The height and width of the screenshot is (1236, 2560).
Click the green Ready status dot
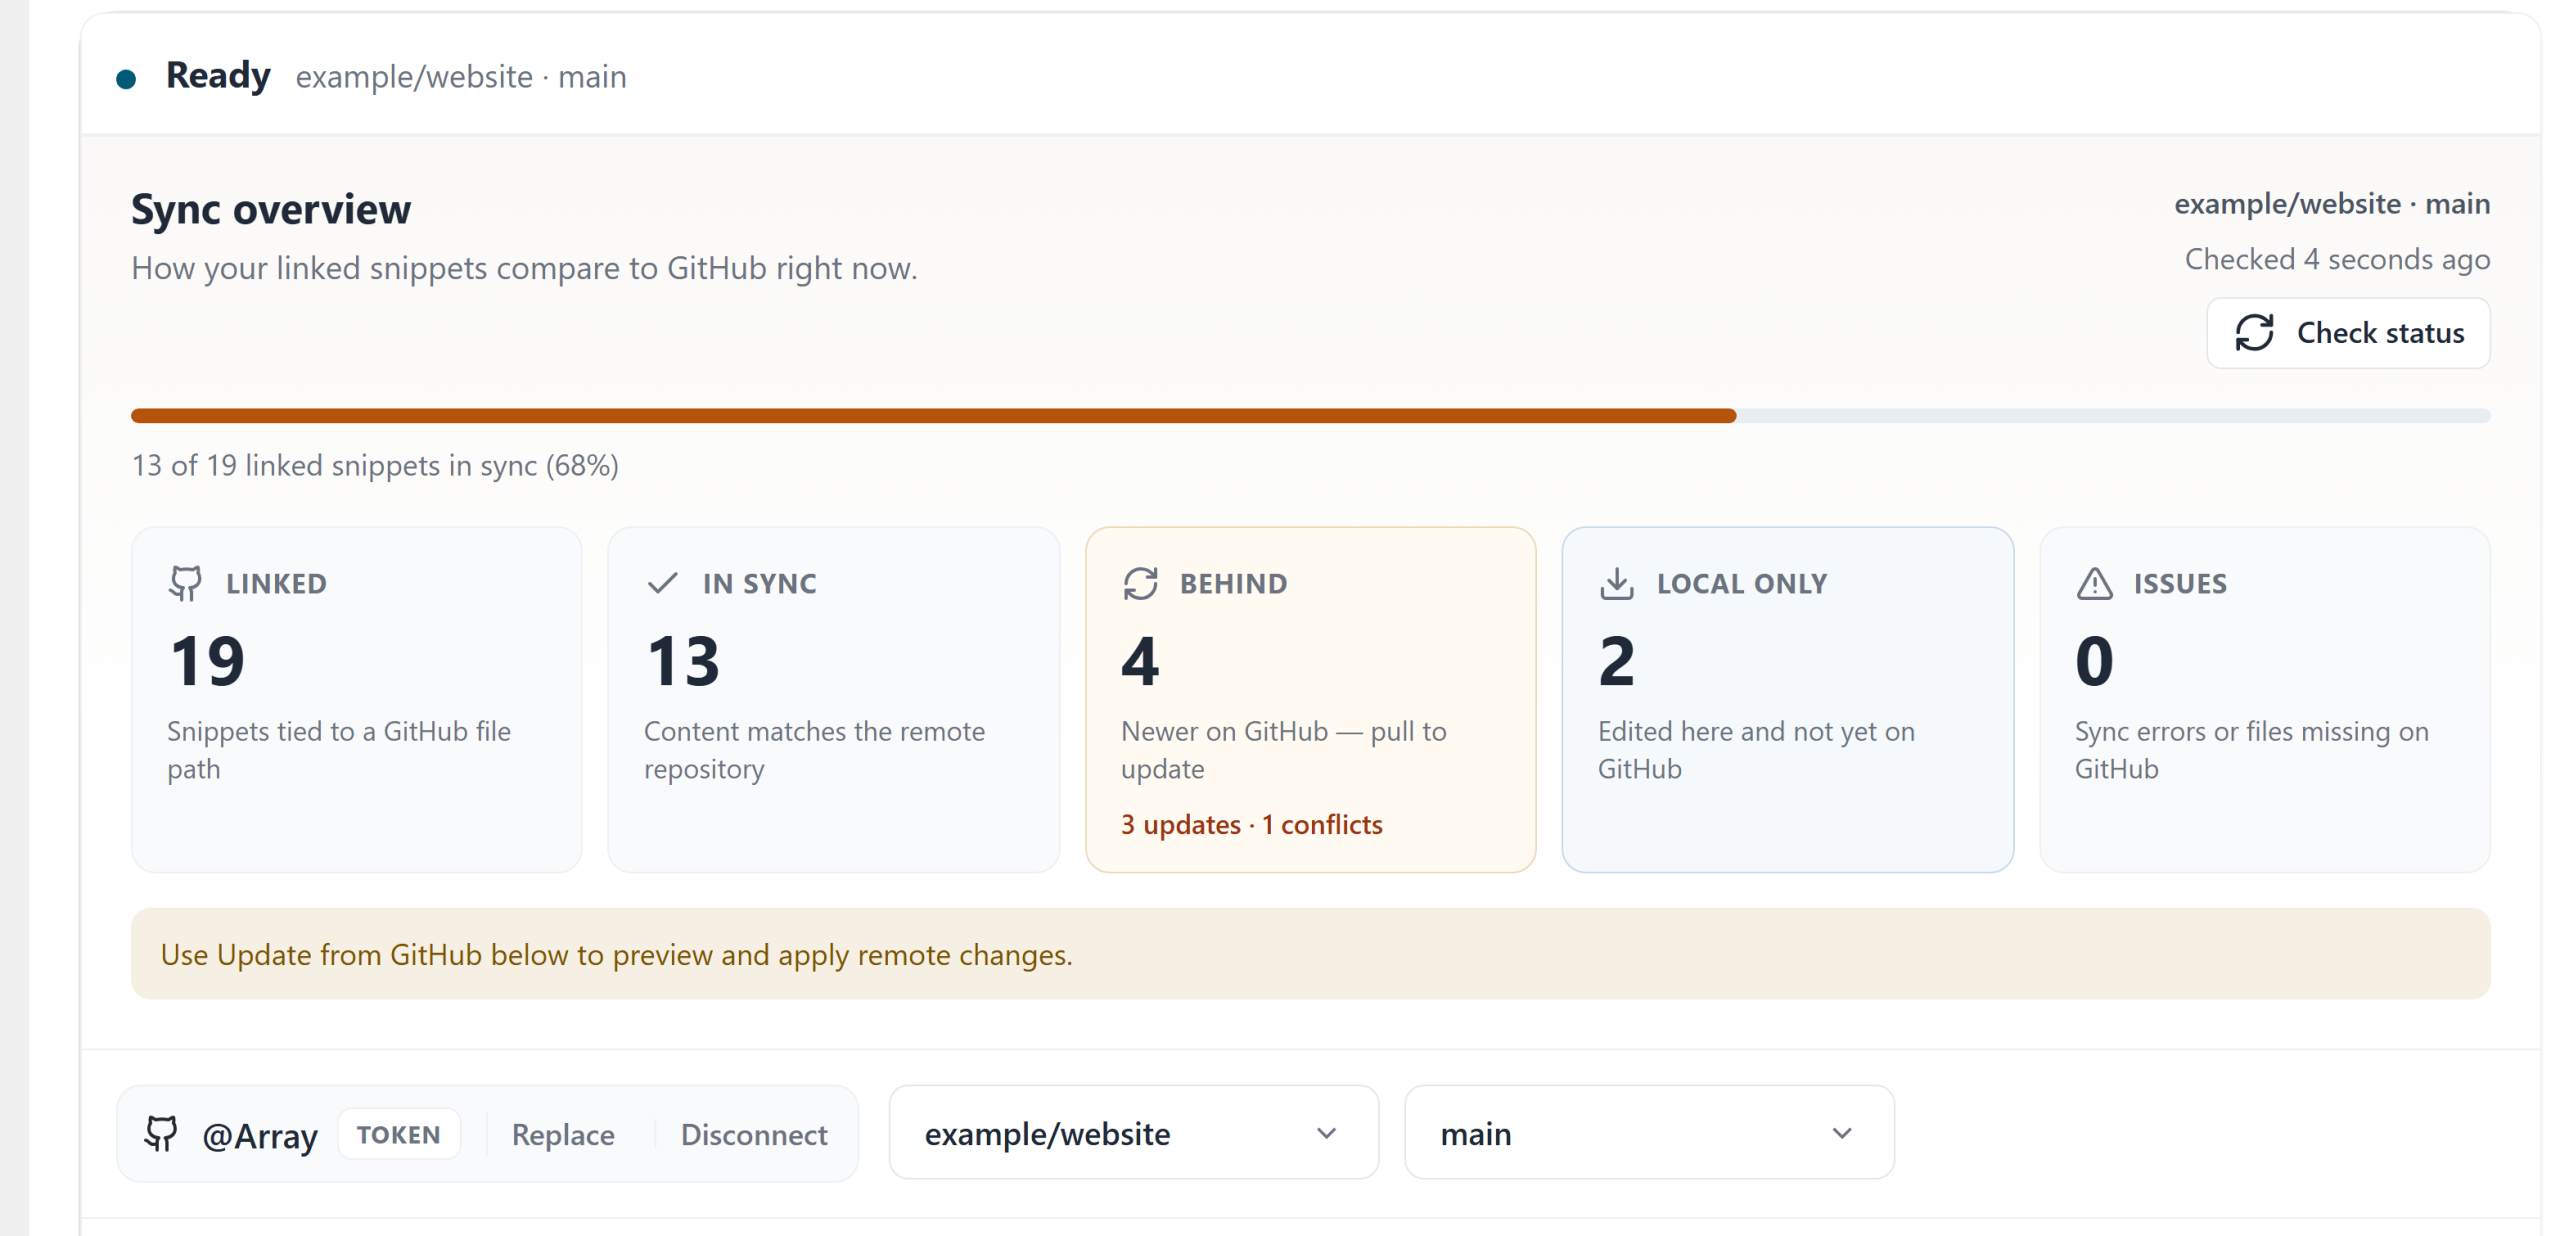pyautogui.click(x=126, y=79)
